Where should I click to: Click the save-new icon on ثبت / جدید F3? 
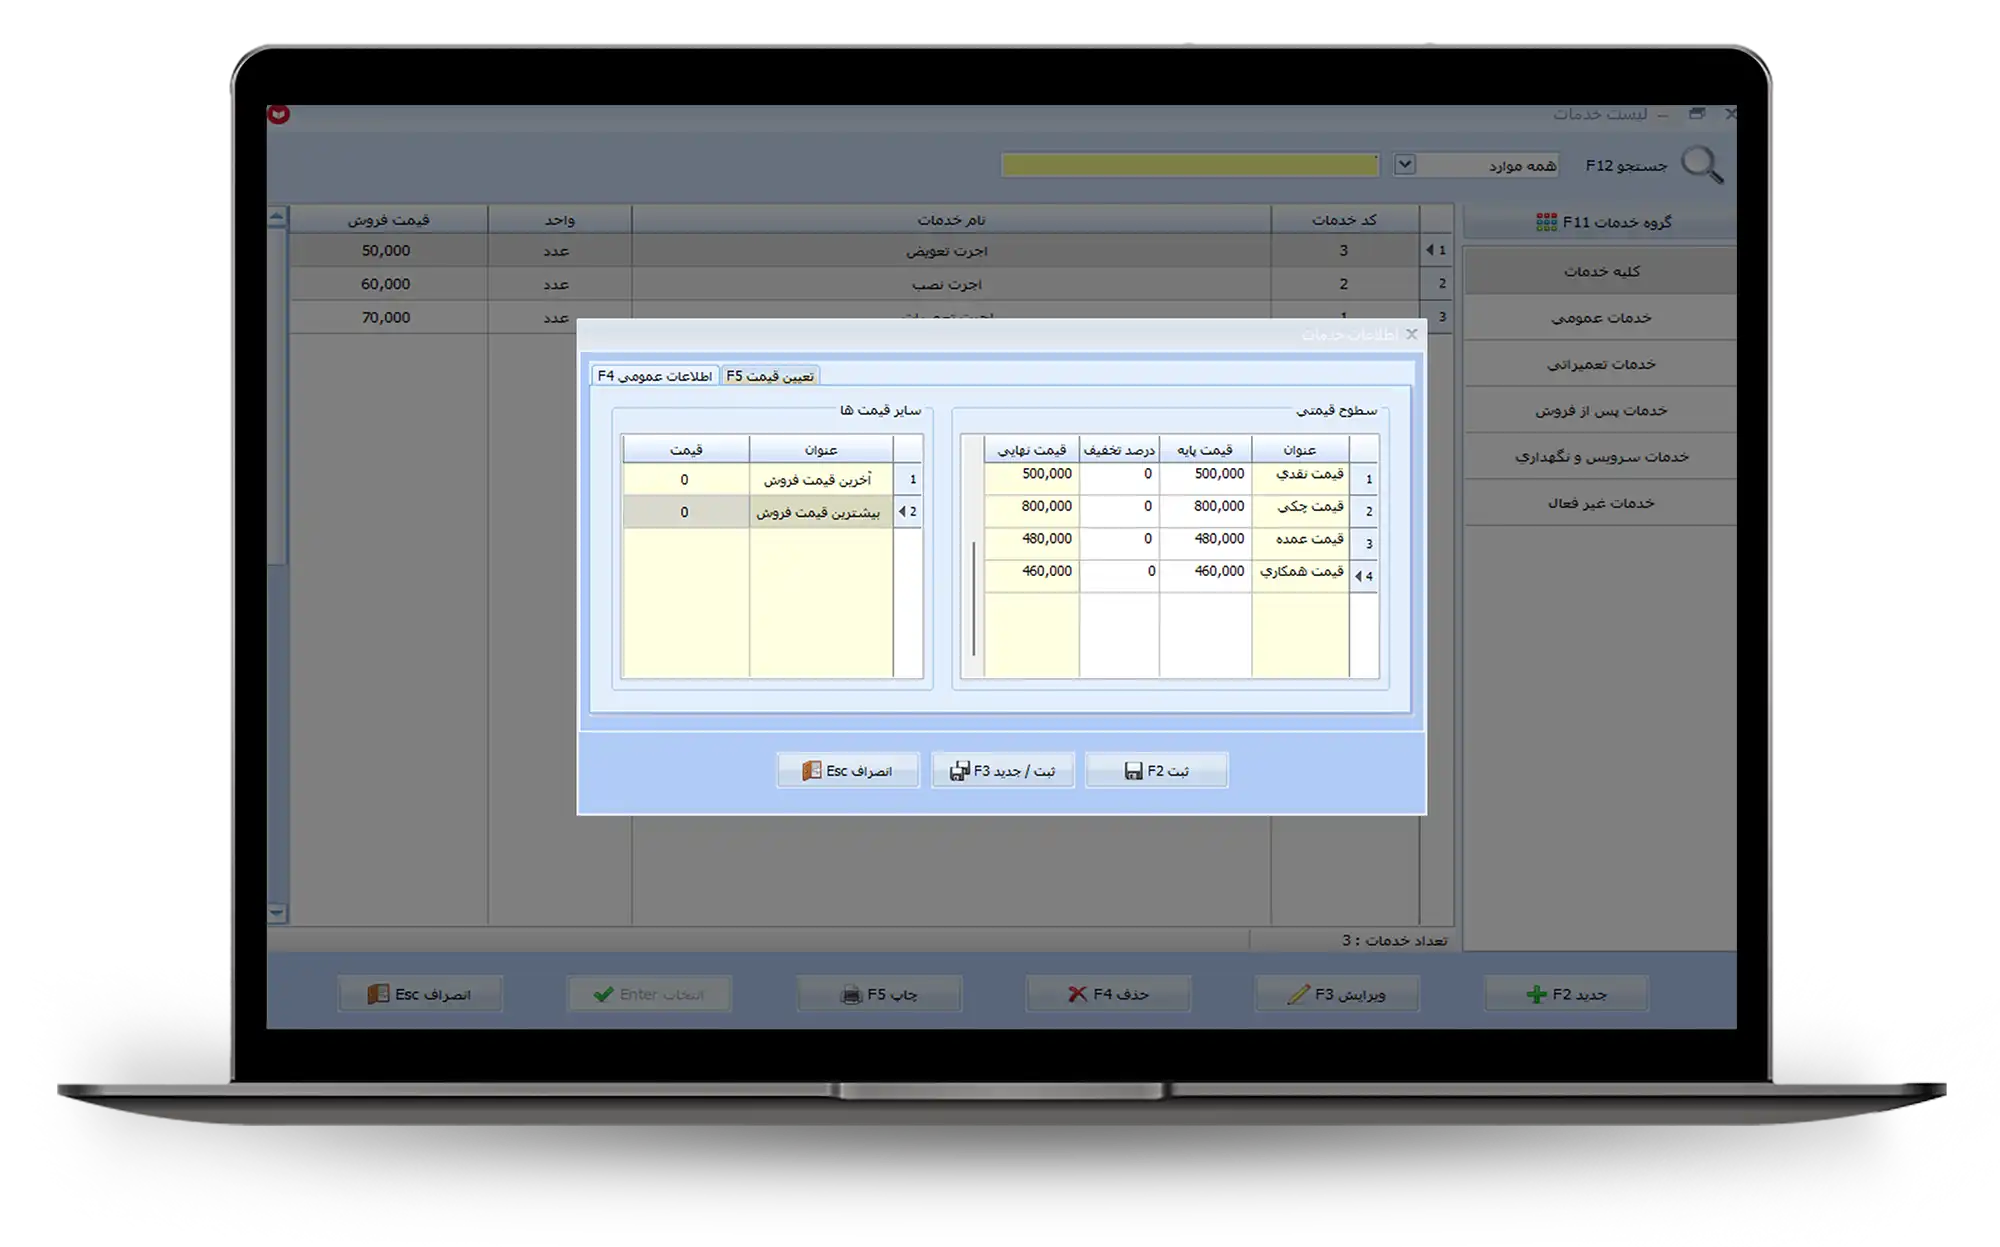(959, 771)
